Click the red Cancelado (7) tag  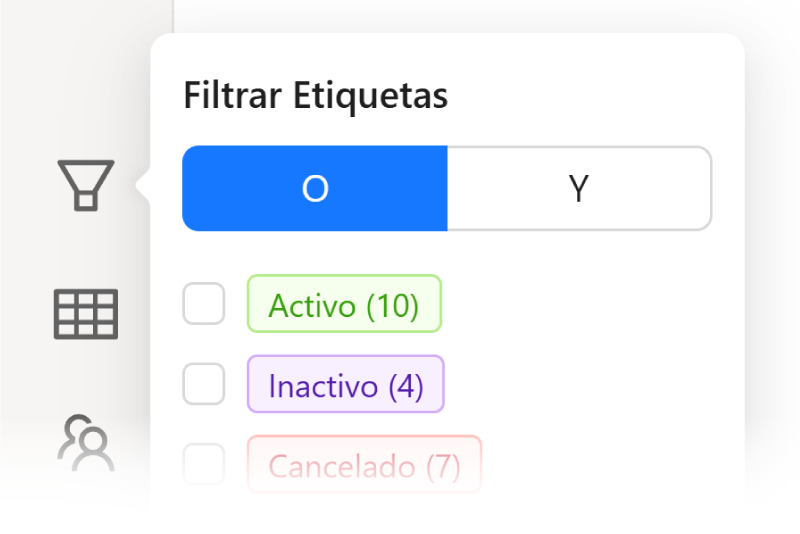[x=364, y=464]
